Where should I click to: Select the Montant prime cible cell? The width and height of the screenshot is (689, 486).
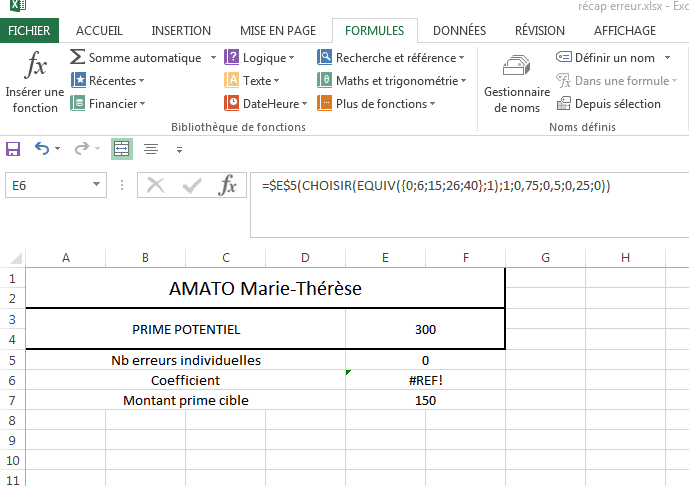186,400
